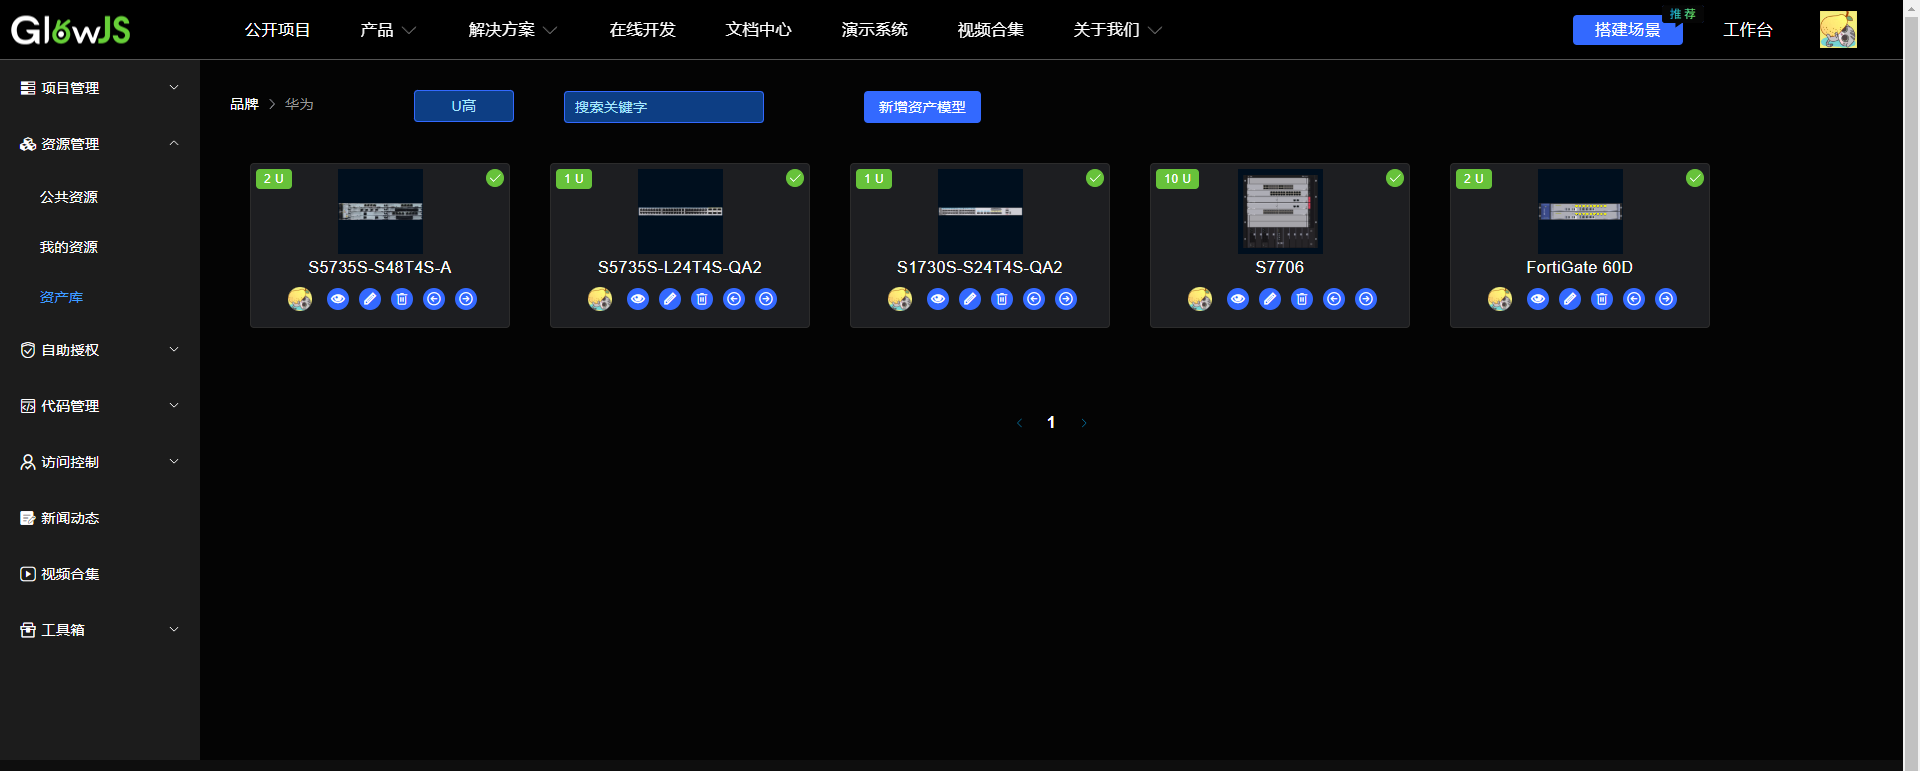Screen dimensions: 1920x771
Task: Preview the S5735S-S48T4S-A model with its eye icon
Action: point(338,299)
